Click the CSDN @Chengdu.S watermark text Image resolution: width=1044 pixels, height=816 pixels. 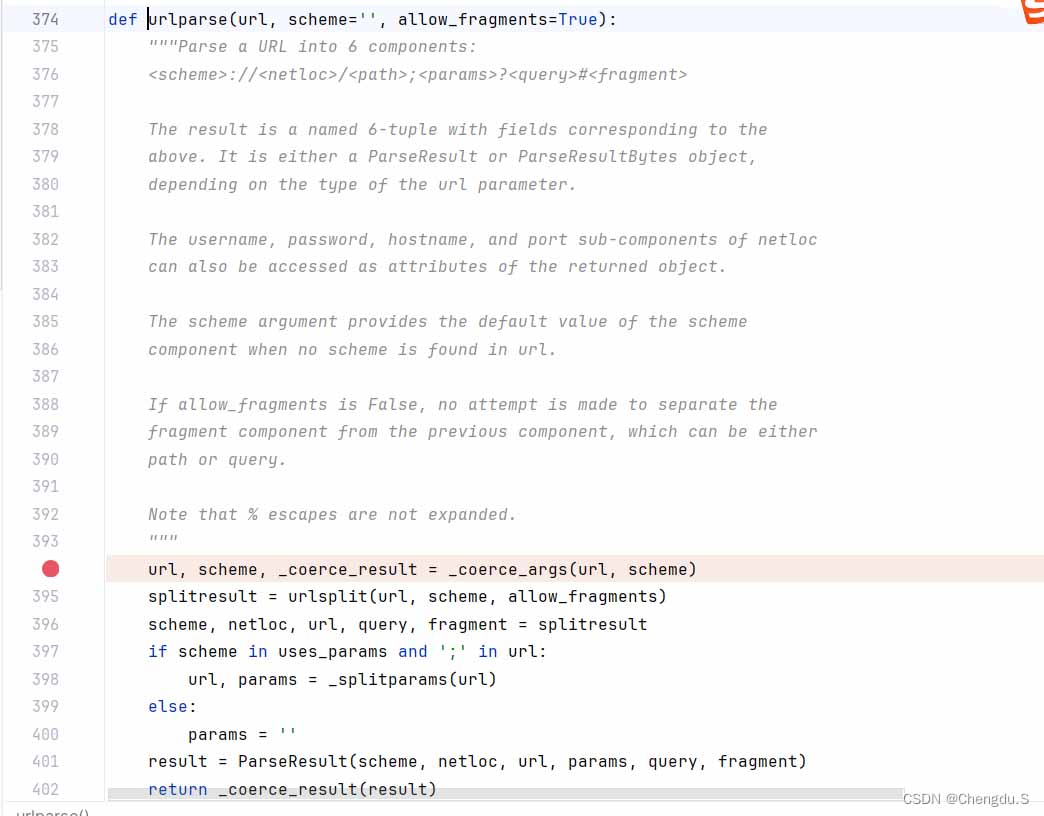(965, 799)
